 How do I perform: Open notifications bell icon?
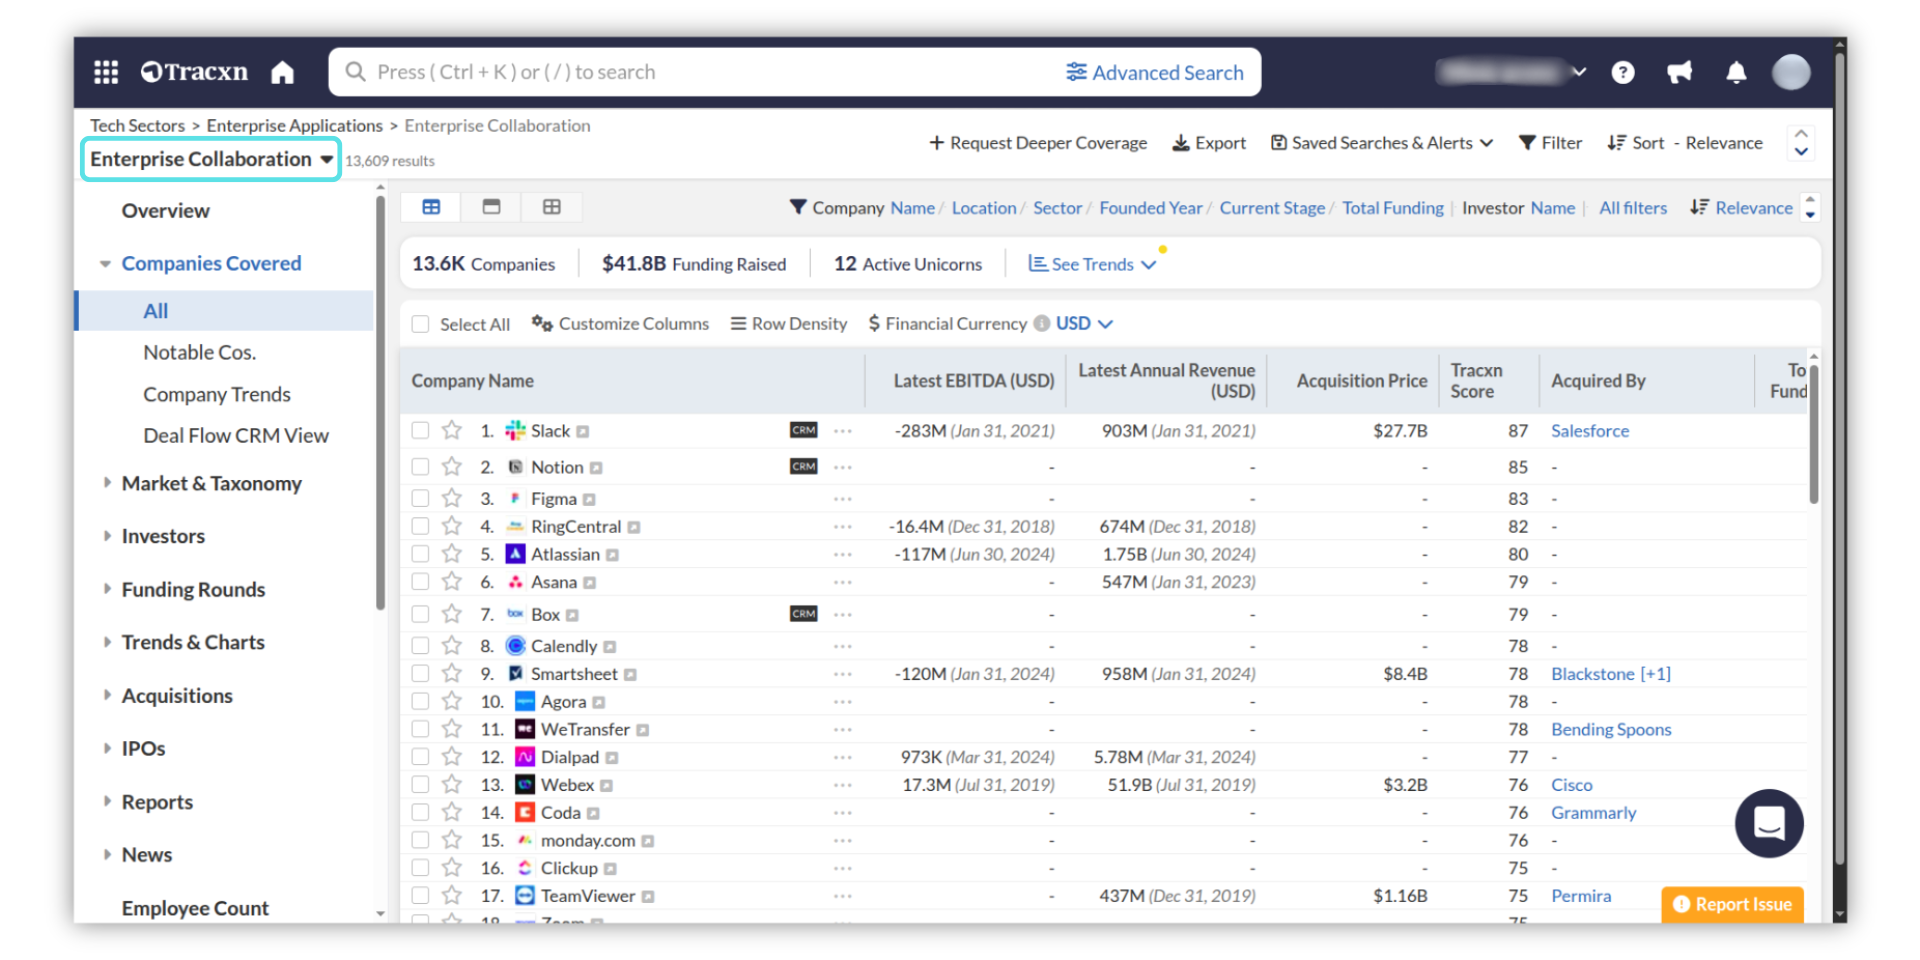[1736, 72]
